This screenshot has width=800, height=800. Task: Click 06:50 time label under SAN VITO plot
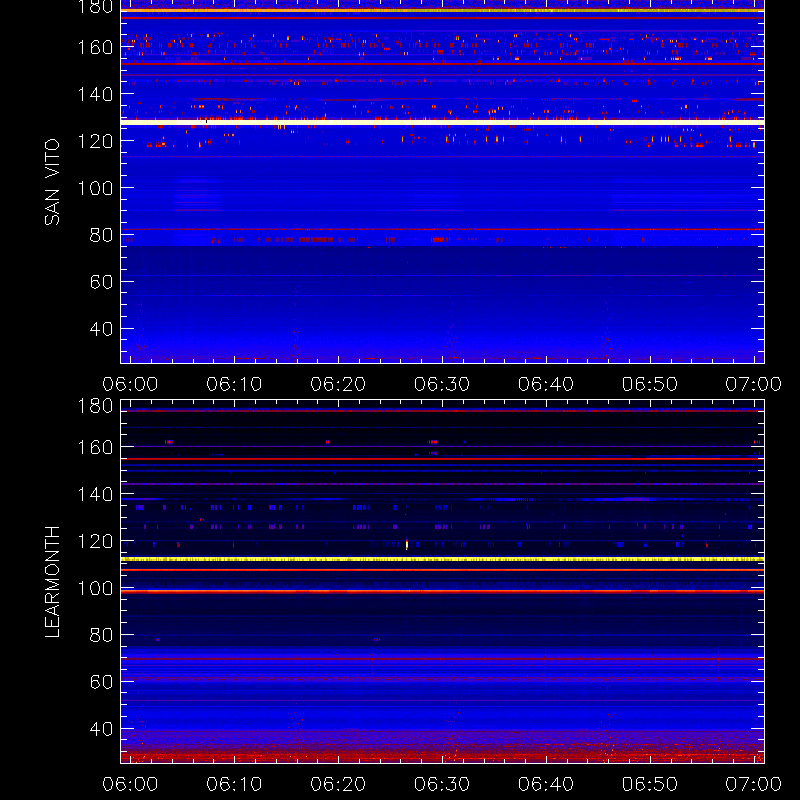pos(650,384)
